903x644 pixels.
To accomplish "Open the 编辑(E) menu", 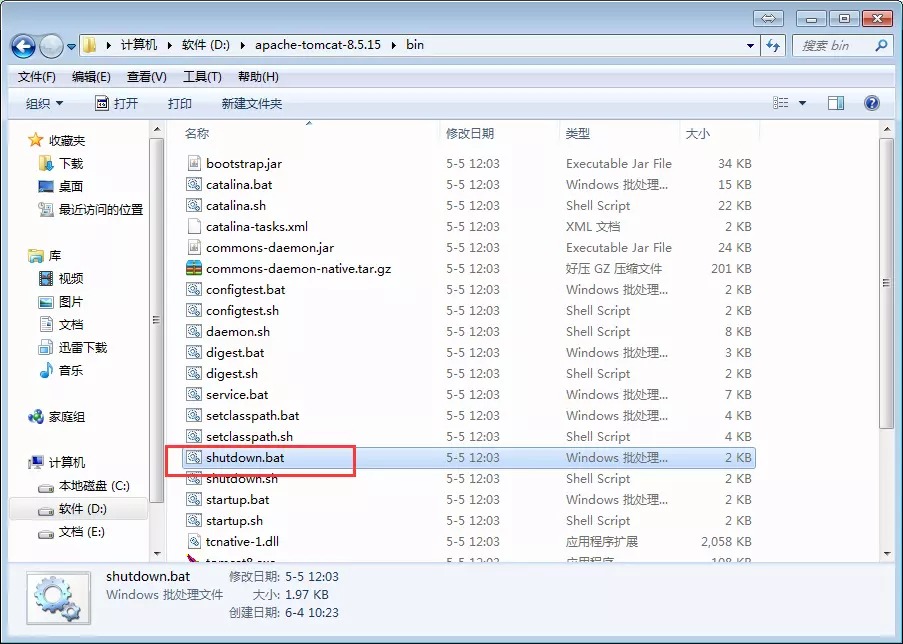I will (91, 77).
